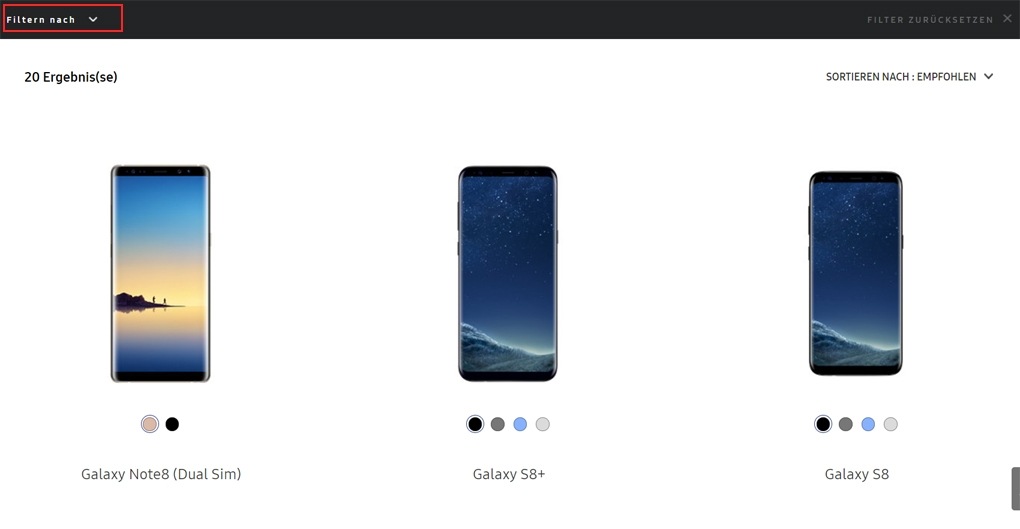This screenshot has width=1020, height=529.
Task: Open the Galaxy S8+ product link
Action: [509, 474]
